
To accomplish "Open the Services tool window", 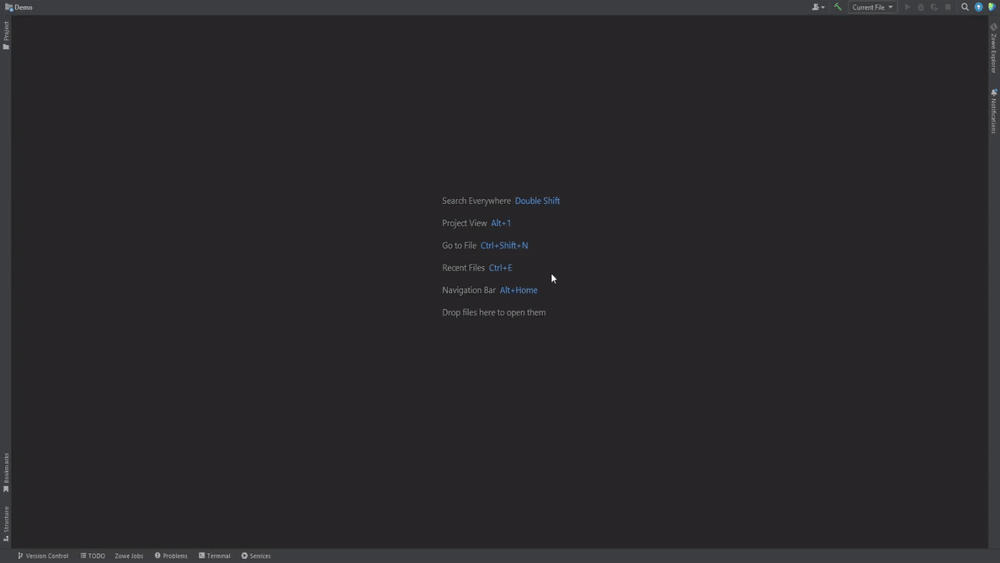I will click(256, 556).
